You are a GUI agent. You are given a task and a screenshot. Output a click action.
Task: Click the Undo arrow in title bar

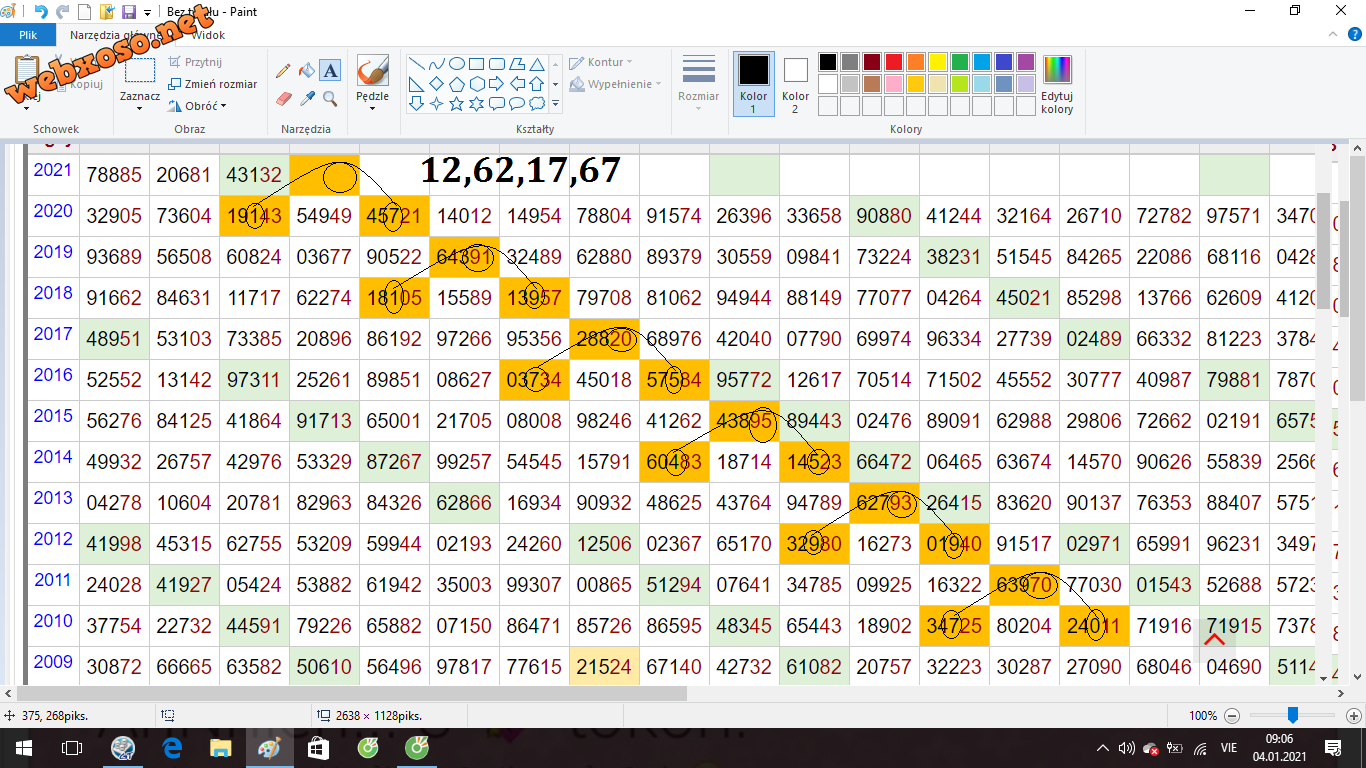tap(41, 12)
